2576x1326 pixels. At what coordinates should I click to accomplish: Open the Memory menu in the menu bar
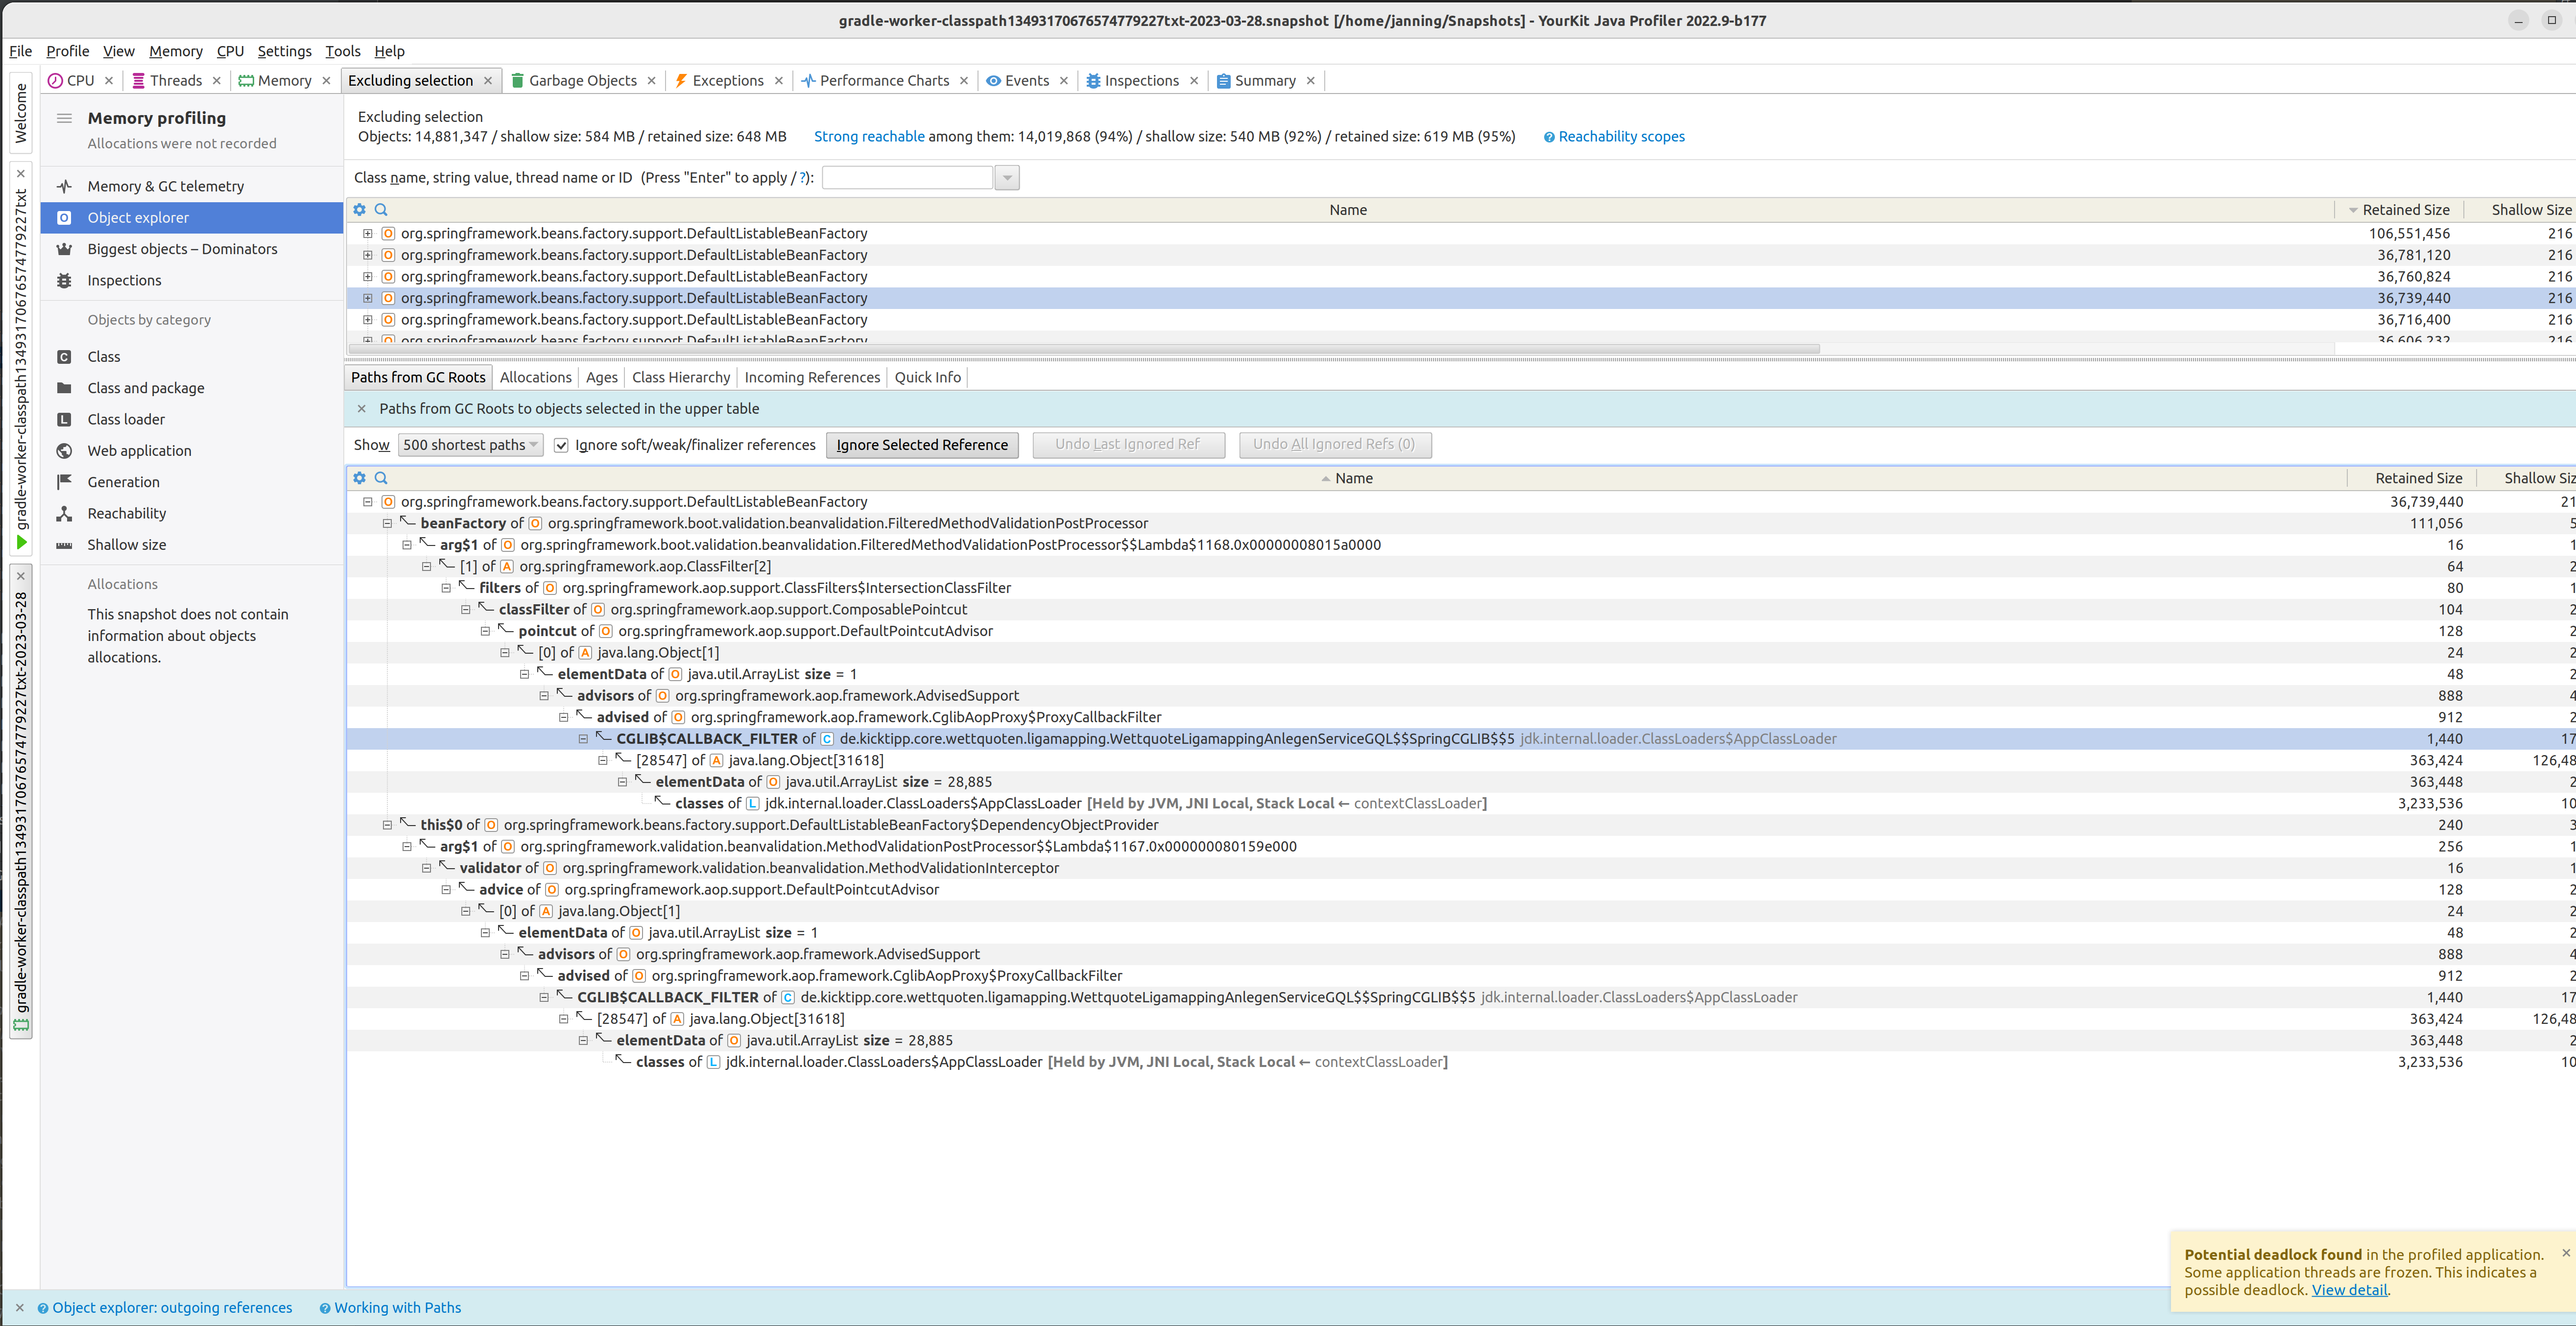pos(176,51)
